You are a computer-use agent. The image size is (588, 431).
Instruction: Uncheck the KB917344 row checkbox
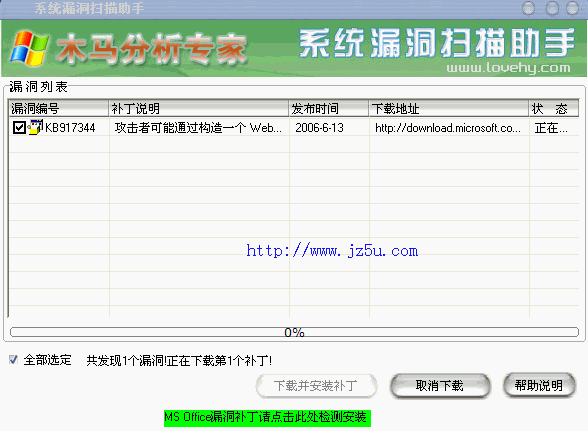pos(19,128)
